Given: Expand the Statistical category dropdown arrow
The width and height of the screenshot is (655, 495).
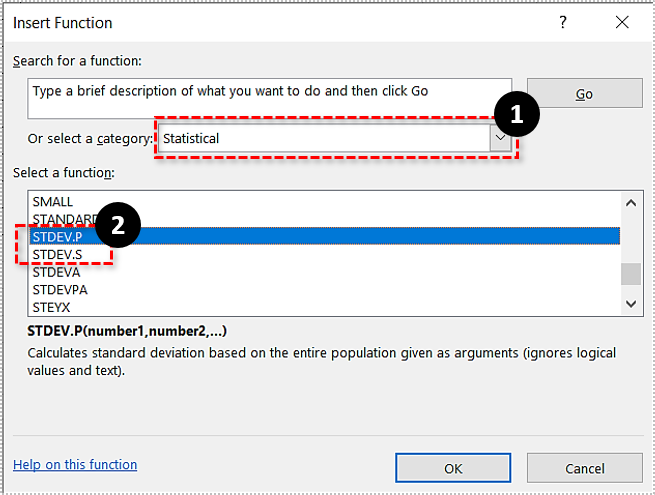Looking at the screenshot, I should coord(500,138).
